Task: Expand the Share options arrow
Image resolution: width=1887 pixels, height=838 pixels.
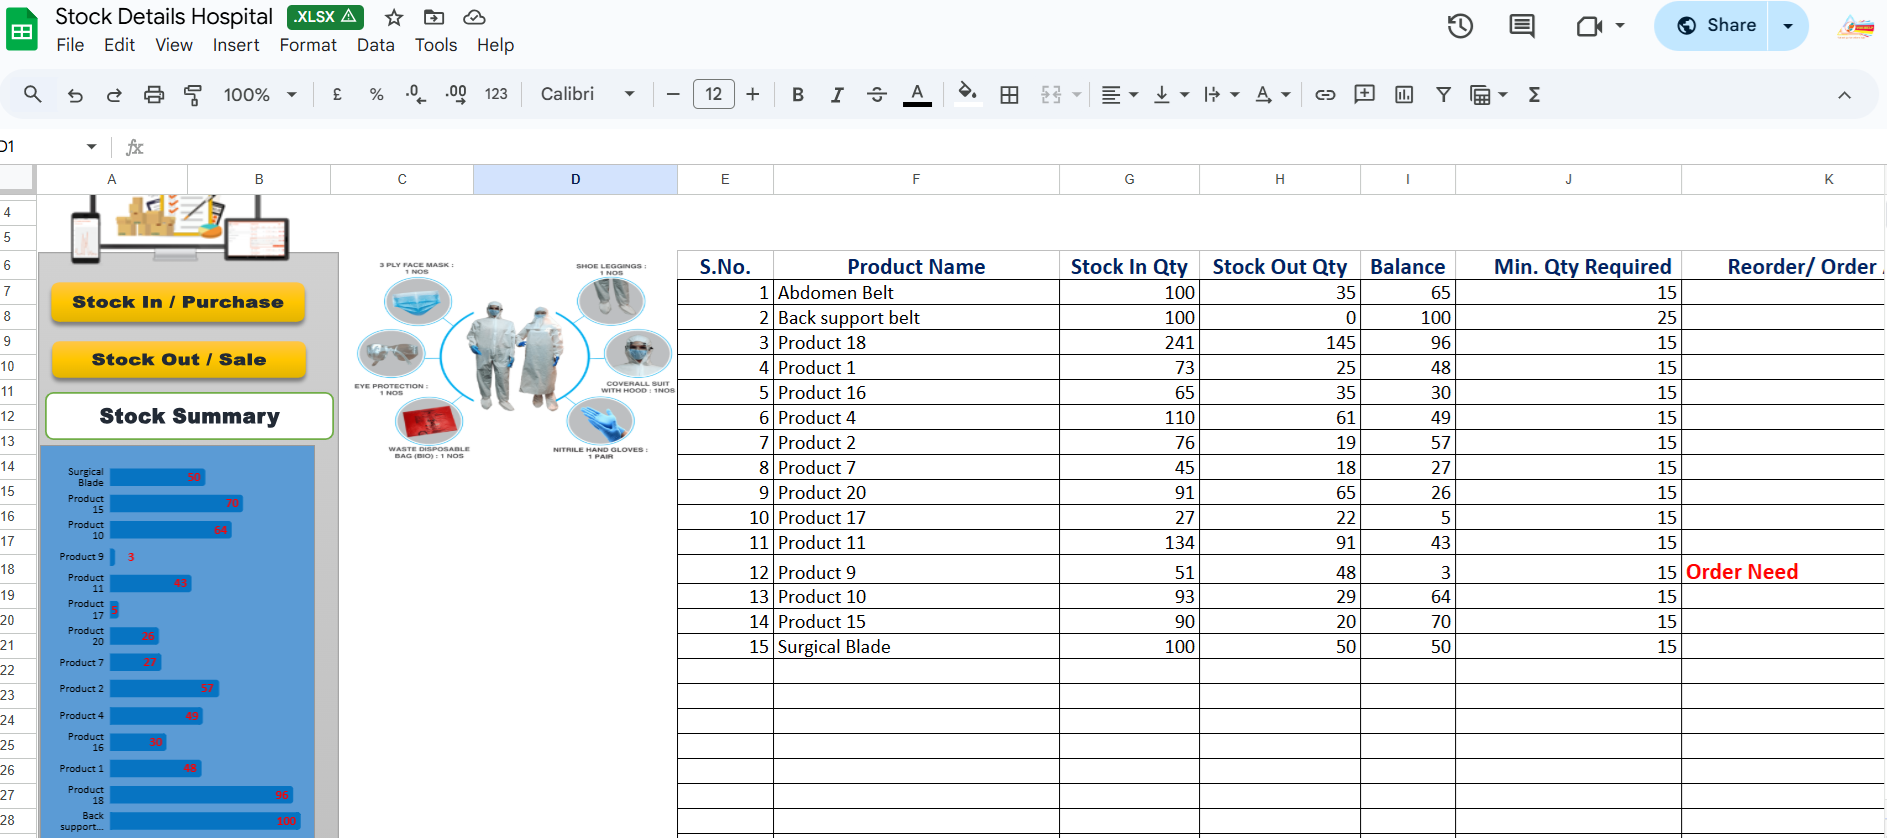Action: pyautogui.click(x=1788, y=26)
